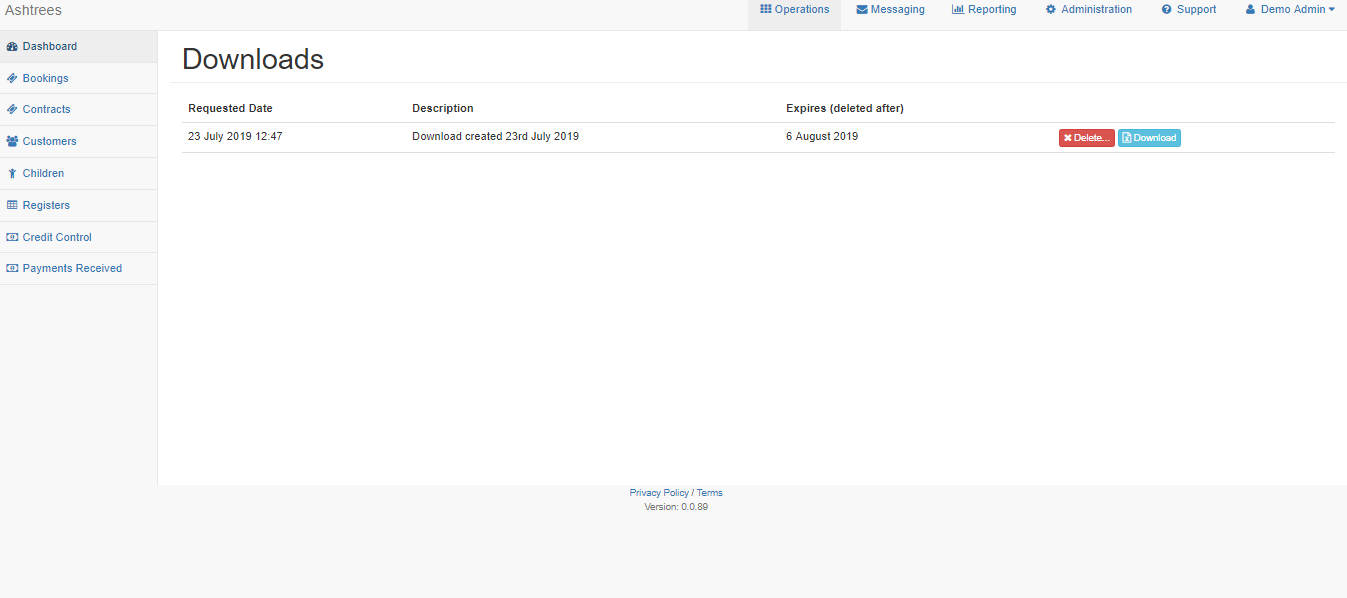Click the Credit Control money icon
The width and height of the screenshot is (1347, 598).
point(12,237)
